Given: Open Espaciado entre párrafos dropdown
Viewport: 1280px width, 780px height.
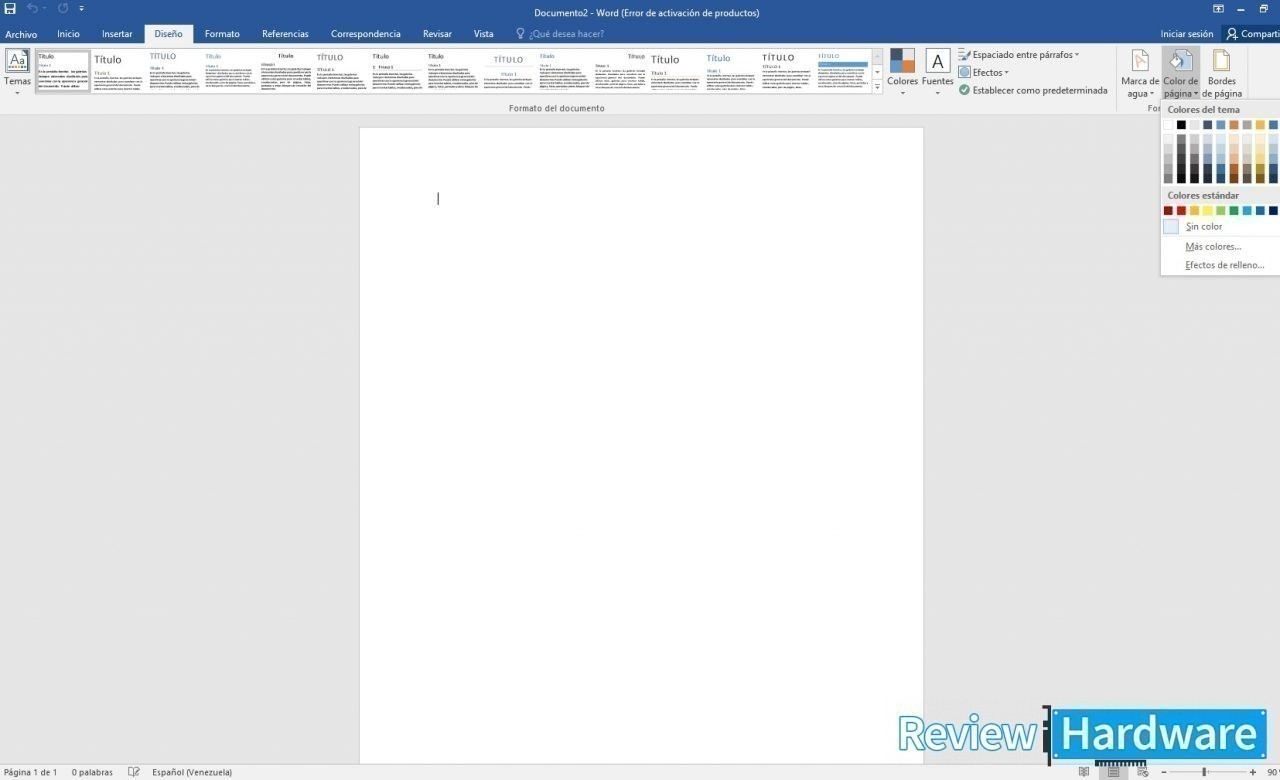Looking at the screenshot, I should click(x=1018, y=55).
